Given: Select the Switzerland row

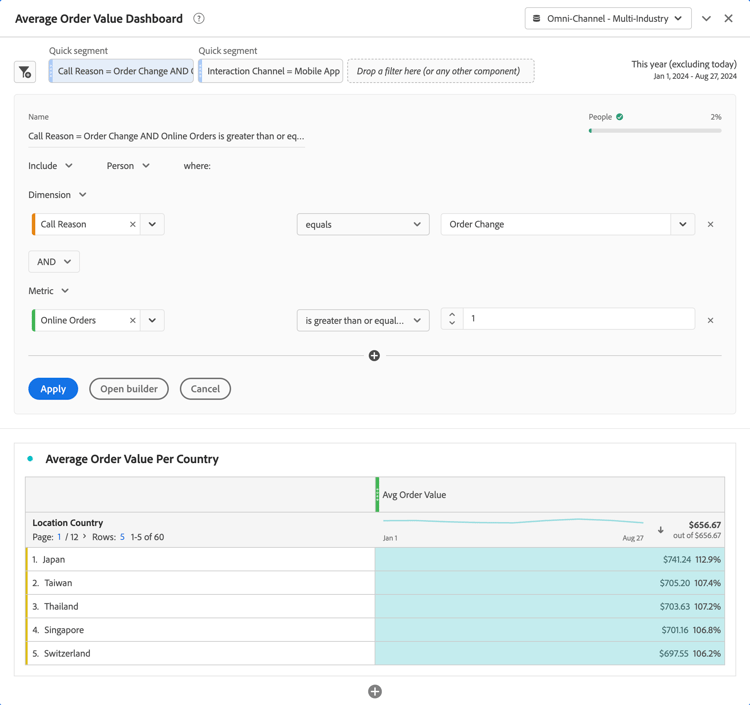Looking at the screenshot, I should pos(200,653).
